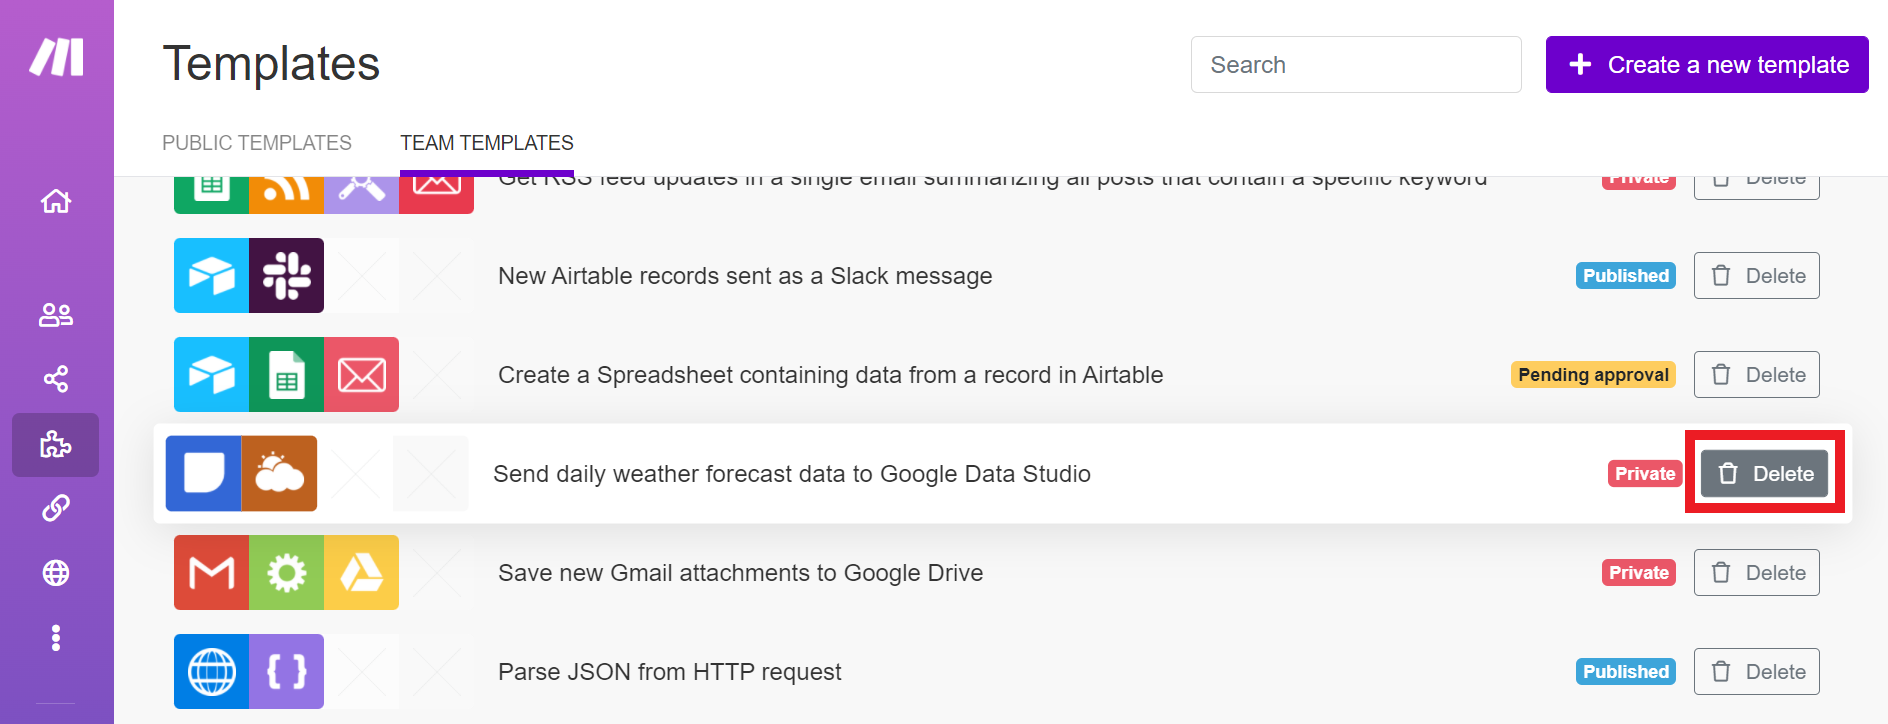This screenshot has height=724, width=1888.
Task: Open the chain-link Connections sidebar icon
Action: [56, 508]
